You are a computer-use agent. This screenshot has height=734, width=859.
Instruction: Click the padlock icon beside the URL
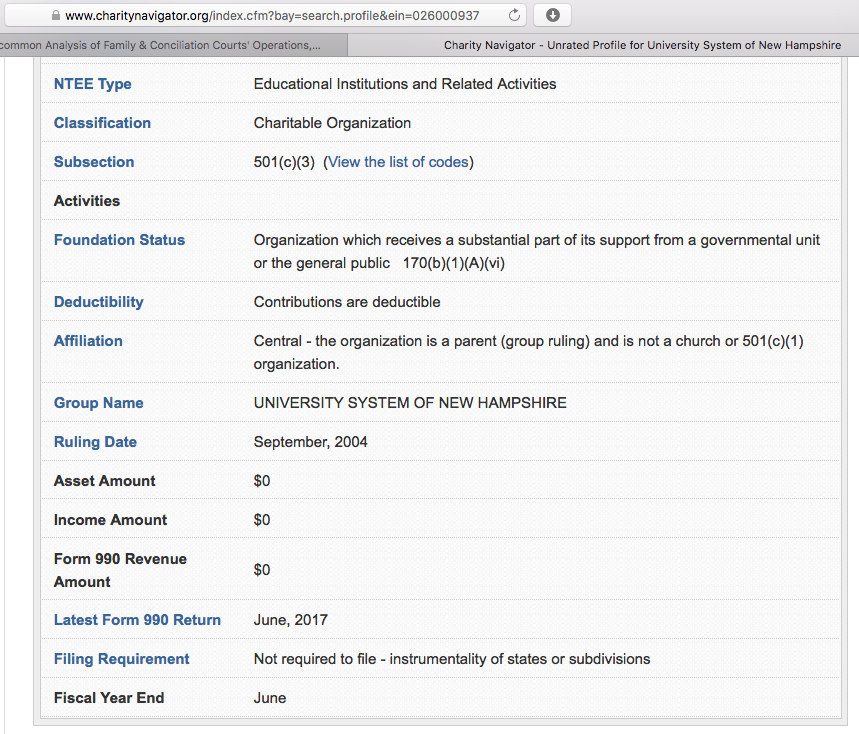click(x=54, y=16)
